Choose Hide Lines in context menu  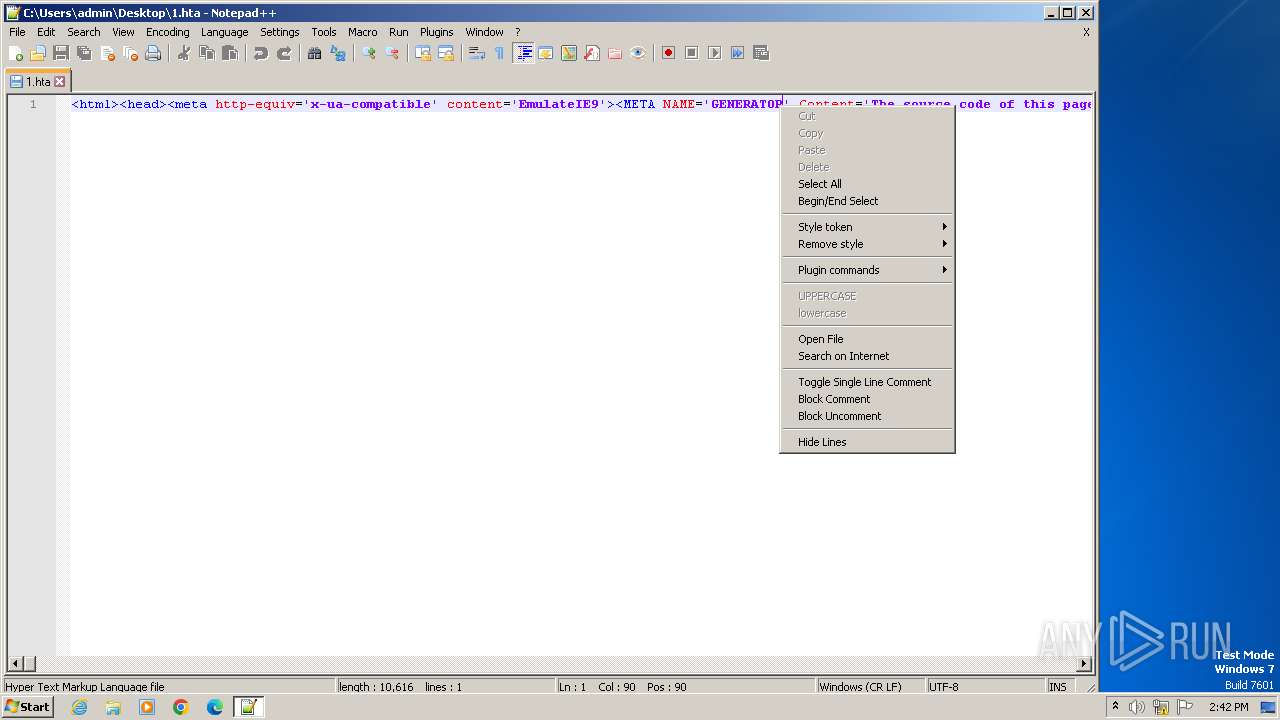[867, 442]
